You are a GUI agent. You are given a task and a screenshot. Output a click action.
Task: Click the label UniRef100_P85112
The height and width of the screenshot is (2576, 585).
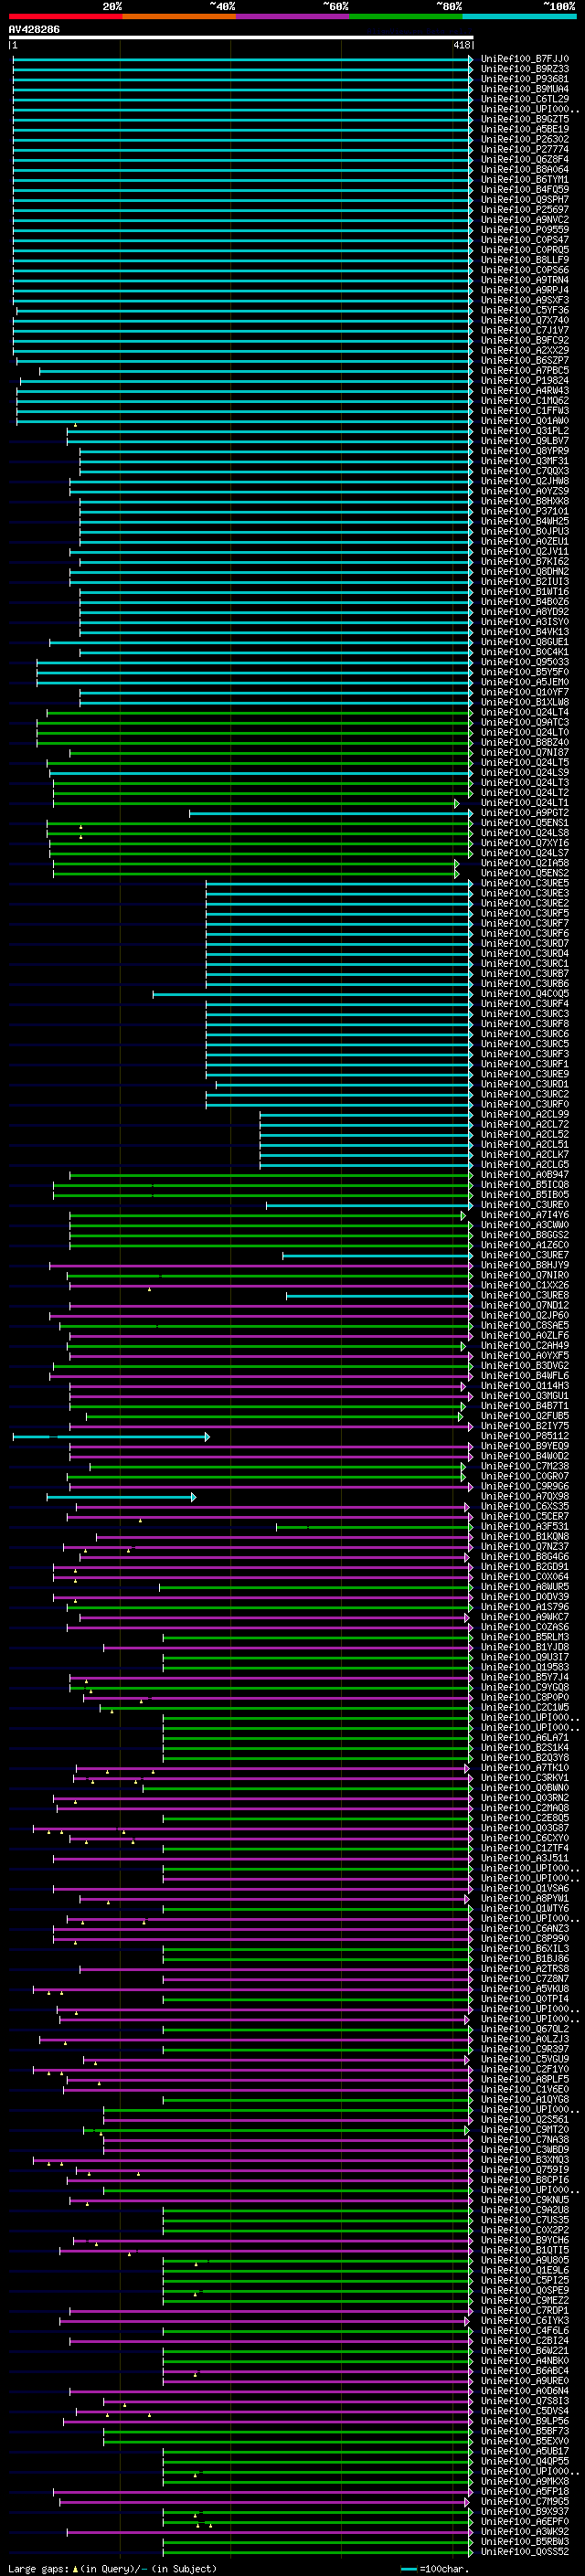pos(524,1437)
